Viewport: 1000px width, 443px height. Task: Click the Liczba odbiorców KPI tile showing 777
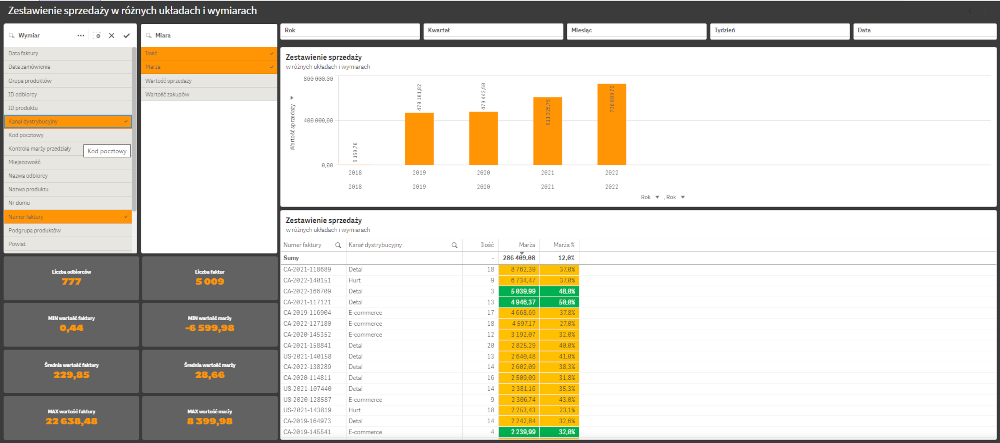(x=71, y=278)
